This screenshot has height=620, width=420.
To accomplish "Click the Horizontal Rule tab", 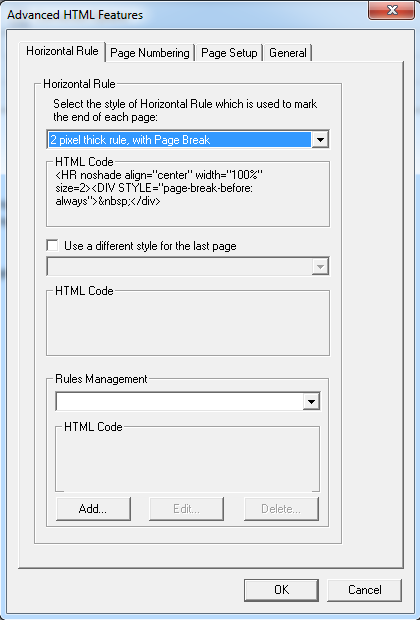I will pyautogui.click(x=62, y=51).
